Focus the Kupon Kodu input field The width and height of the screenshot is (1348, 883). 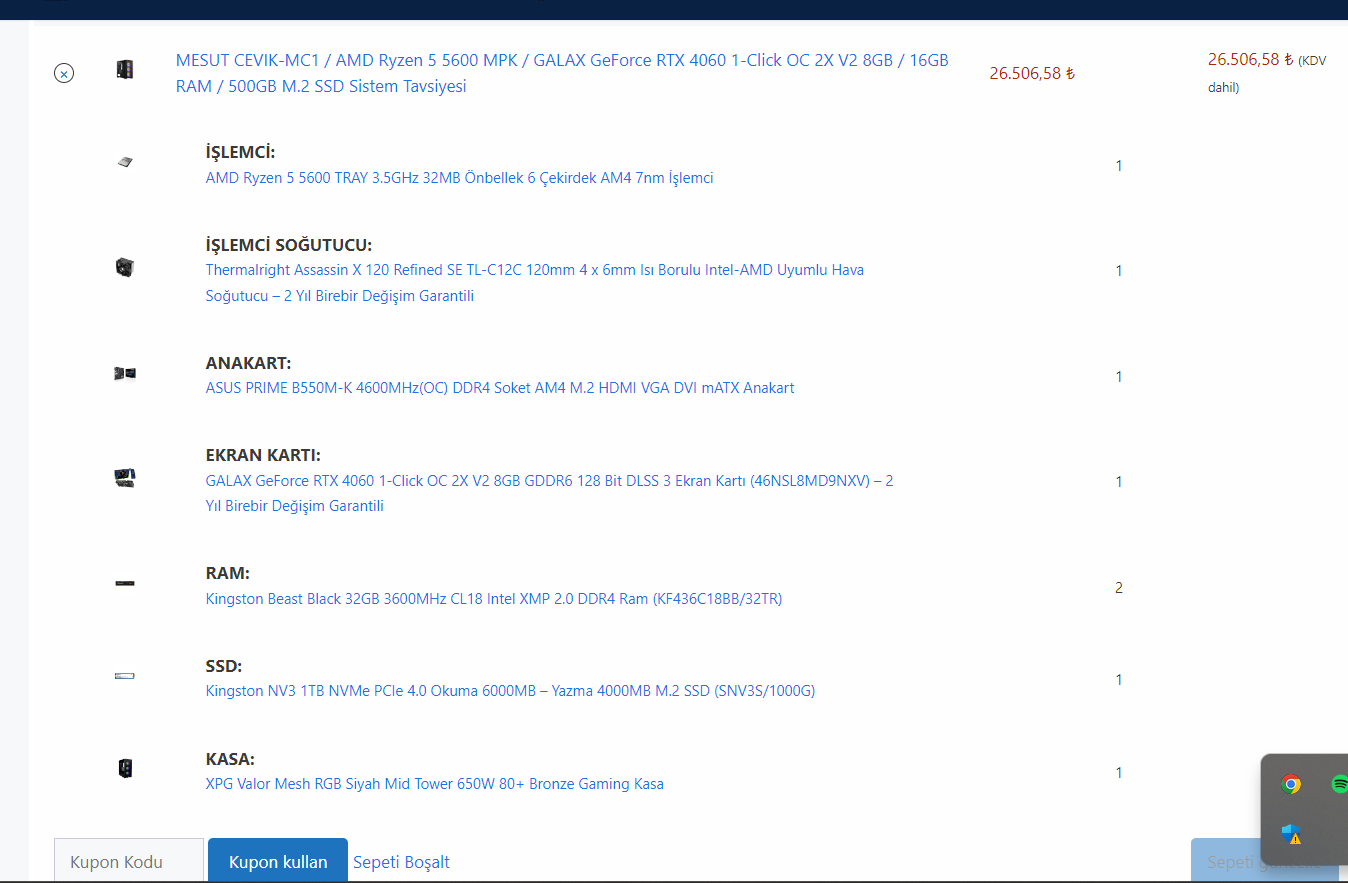(x=129, y=862)
